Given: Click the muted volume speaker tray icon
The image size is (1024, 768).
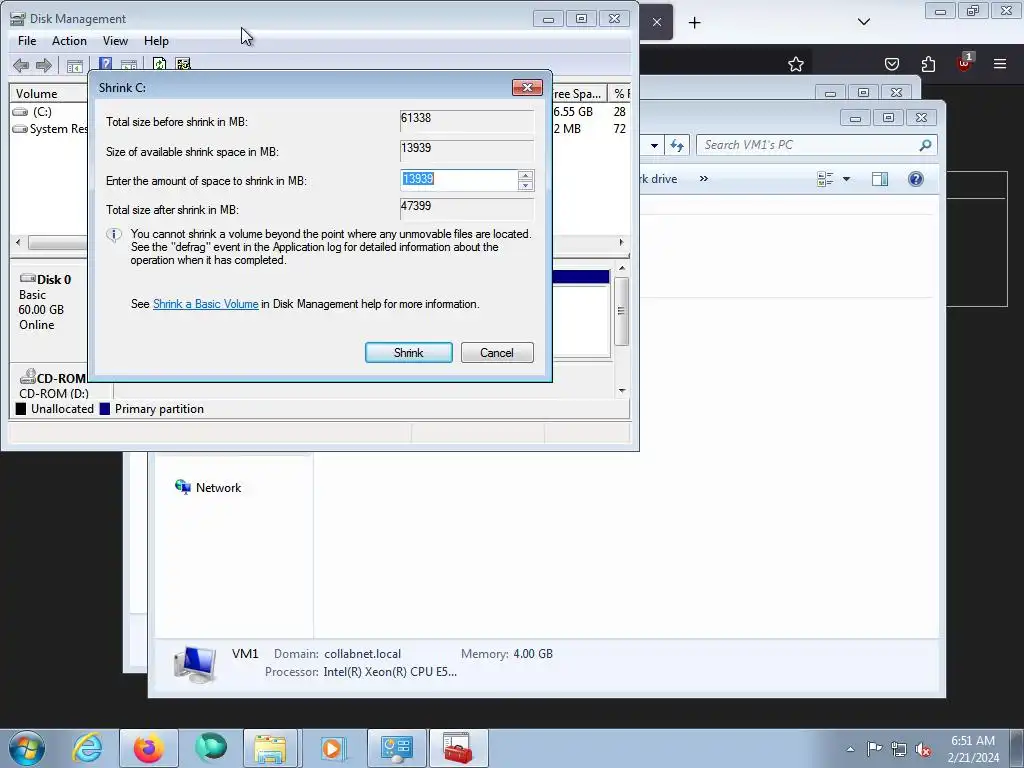Looking at the screenshot, I should pos(922,749).
